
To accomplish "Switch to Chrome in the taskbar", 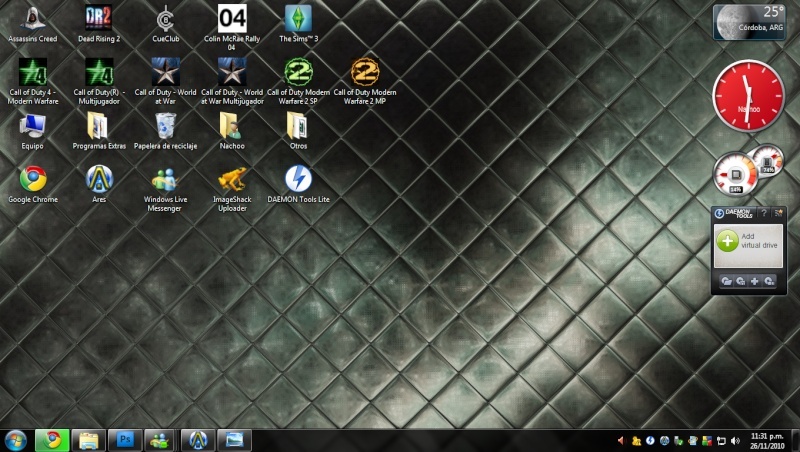I will click(x=52, y=440).
